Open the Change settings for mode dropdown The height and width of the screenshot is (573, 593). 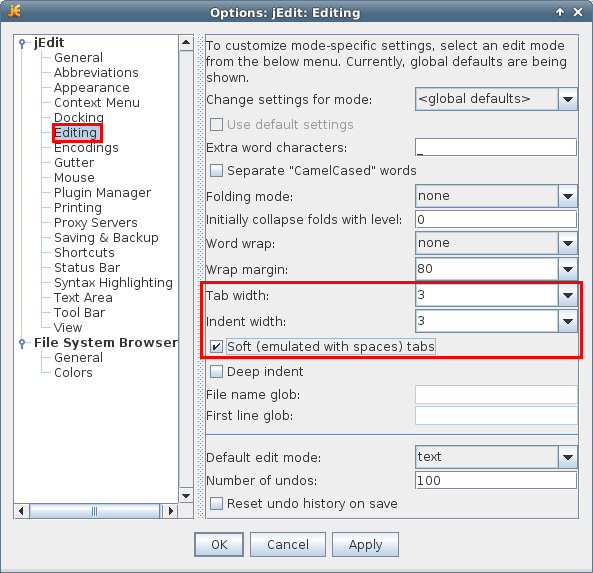(x=496, y=99)
